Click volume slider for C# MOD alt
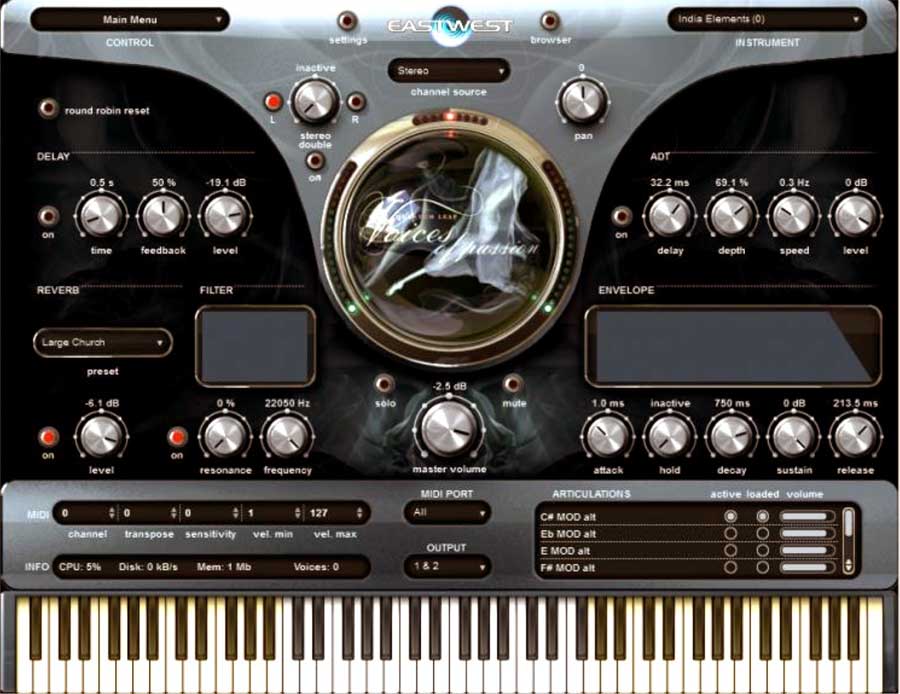Screen dimensions: 900x694 [807, 516]
